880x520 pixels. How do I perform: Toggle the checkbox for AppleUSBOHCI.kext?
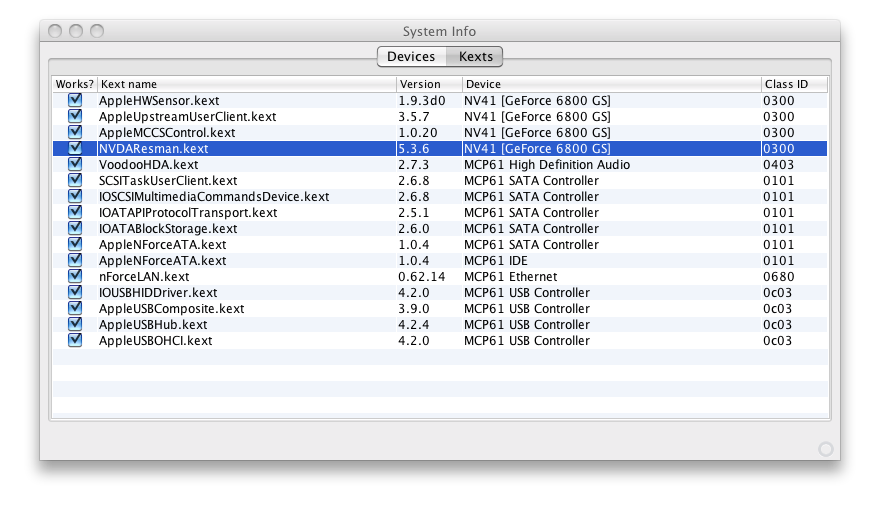[75, 340]
